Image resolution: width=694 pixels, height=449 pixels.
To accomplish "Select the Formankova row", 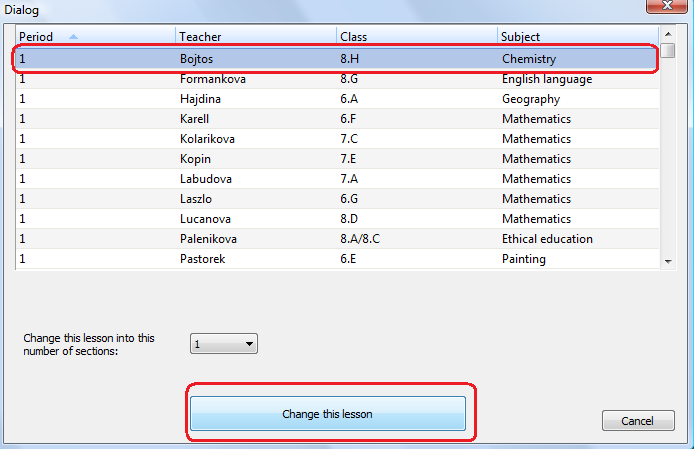I will tap(337, 79).
